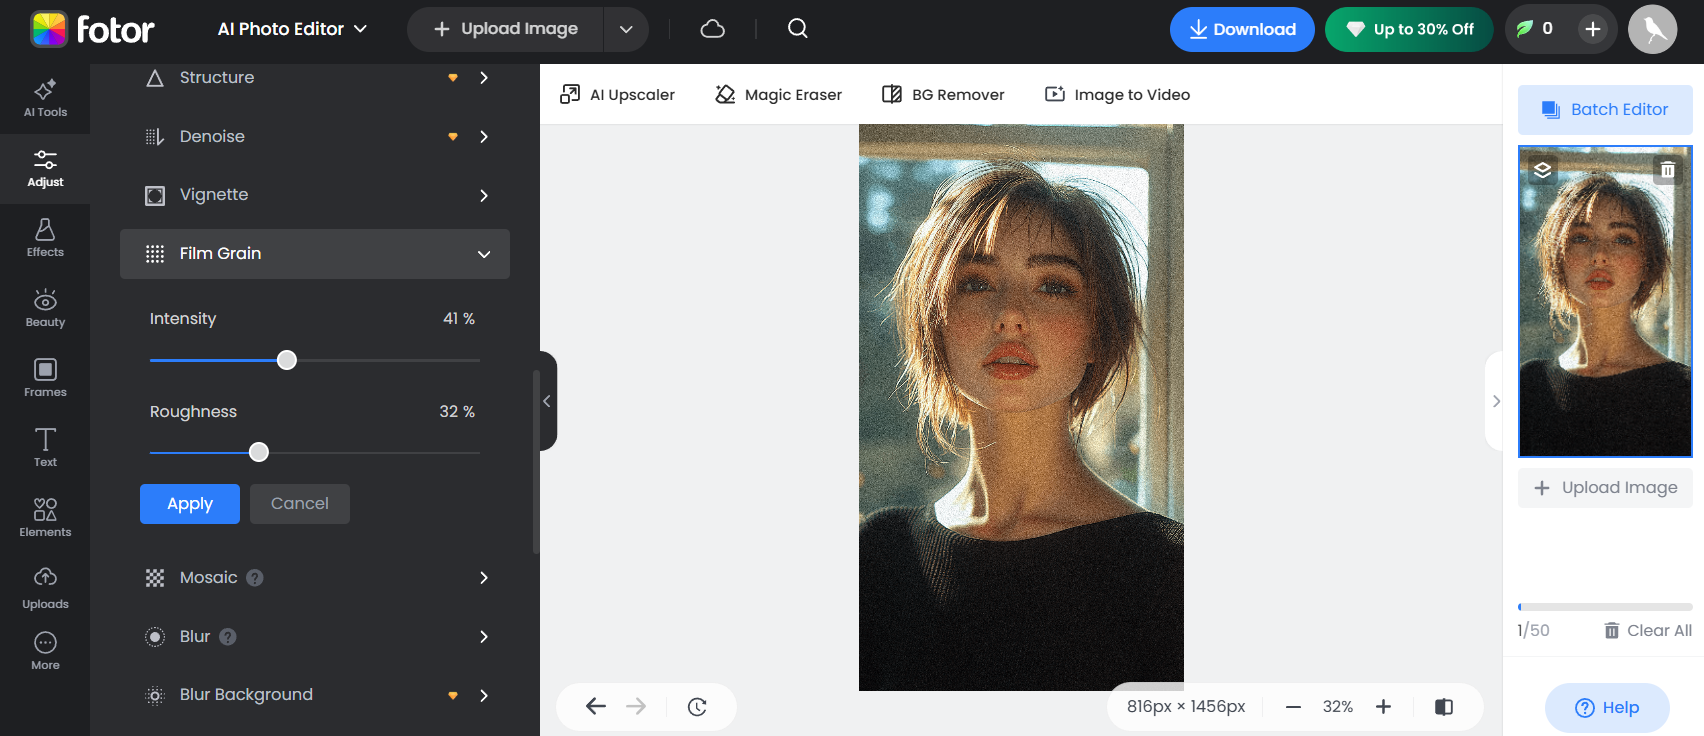Image resolution: width=1704 pixels, height=736 pixels.
Task: Open the More sidebar menu
Action: click(45, 651)
